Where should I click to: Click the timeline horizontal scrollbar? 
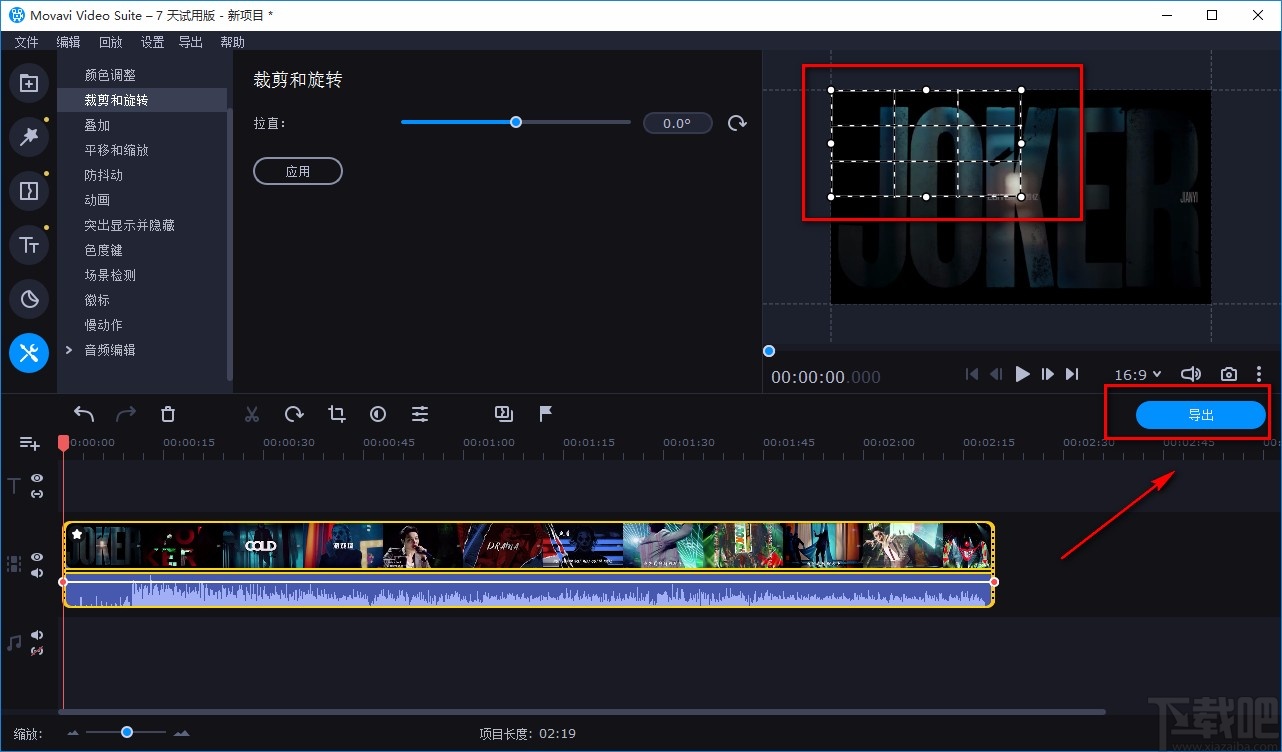[582, 712]
